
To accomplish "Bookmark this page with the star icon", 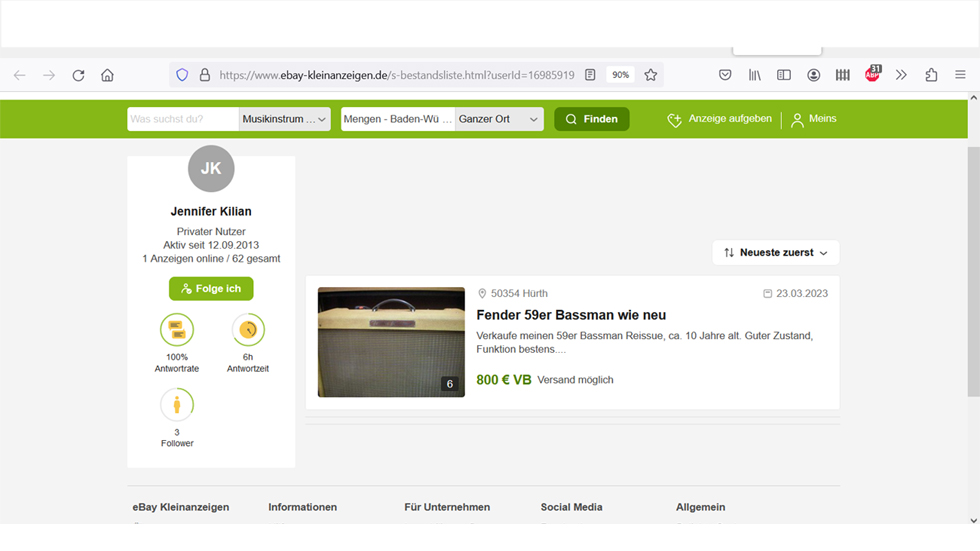I will [651, 75].
